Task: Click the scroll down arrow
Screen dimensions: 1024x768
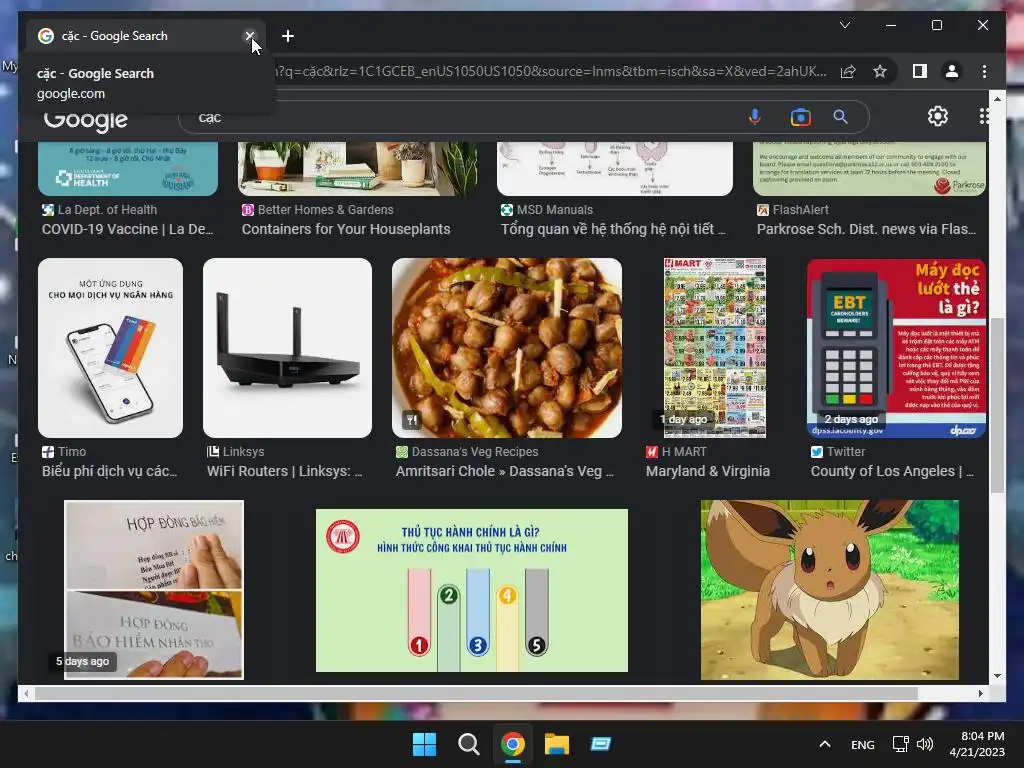Action: click(x=997, y=676)
